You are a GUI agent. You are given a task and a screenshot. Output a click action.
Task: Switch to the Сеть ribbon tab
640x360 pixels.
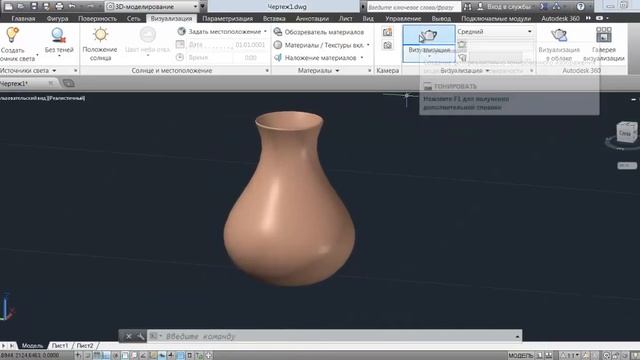[133, 18]
